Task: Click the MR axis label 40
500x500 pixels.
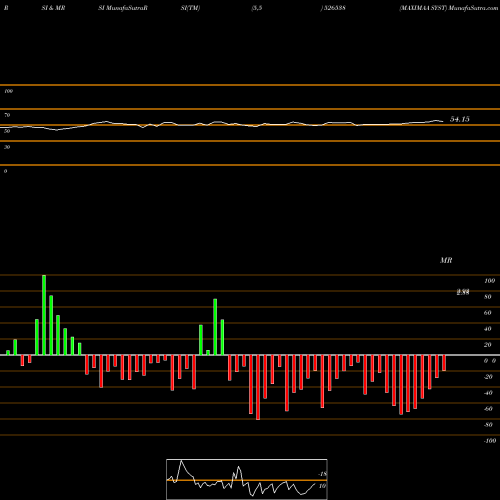Action: pyautogui.click(x=488, y=329)
